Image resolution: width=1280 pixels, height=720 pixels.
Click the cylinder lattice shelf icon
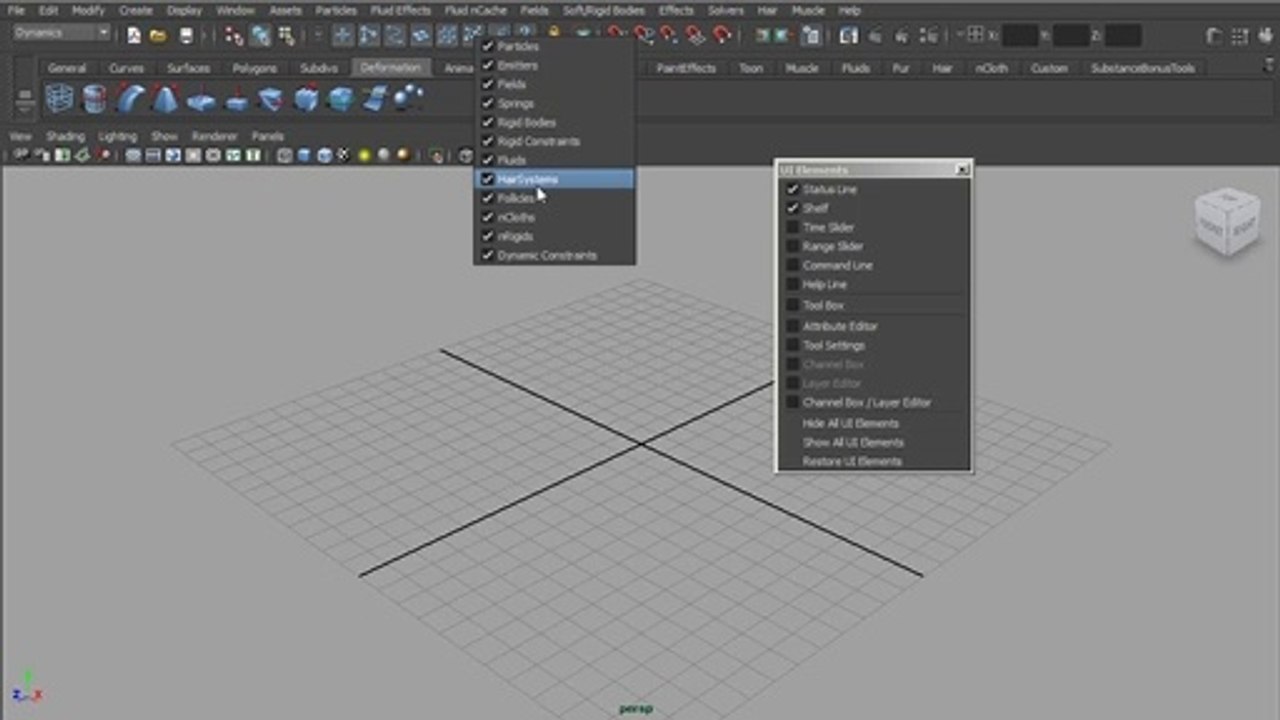coord(94,99)
